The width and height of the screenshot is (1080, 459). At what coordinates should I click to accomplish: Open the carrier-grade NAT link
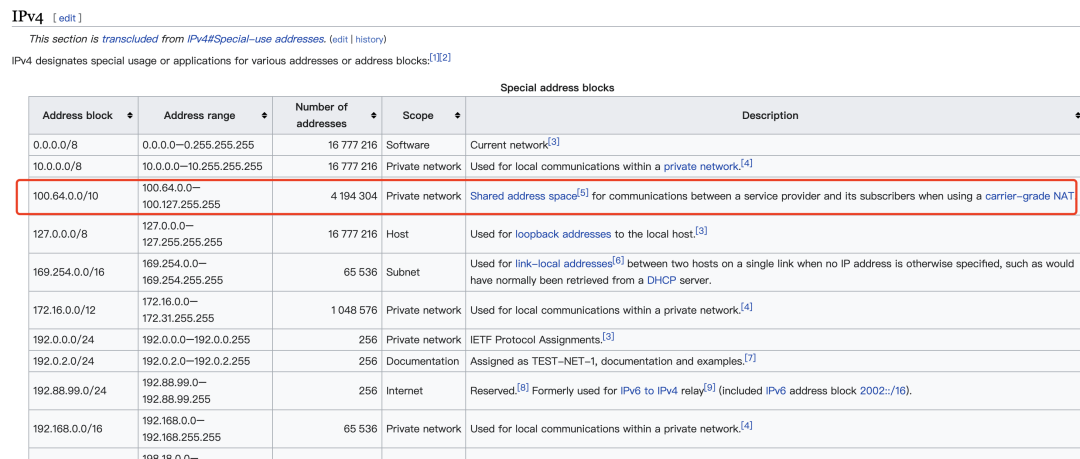coord(1030,196)
